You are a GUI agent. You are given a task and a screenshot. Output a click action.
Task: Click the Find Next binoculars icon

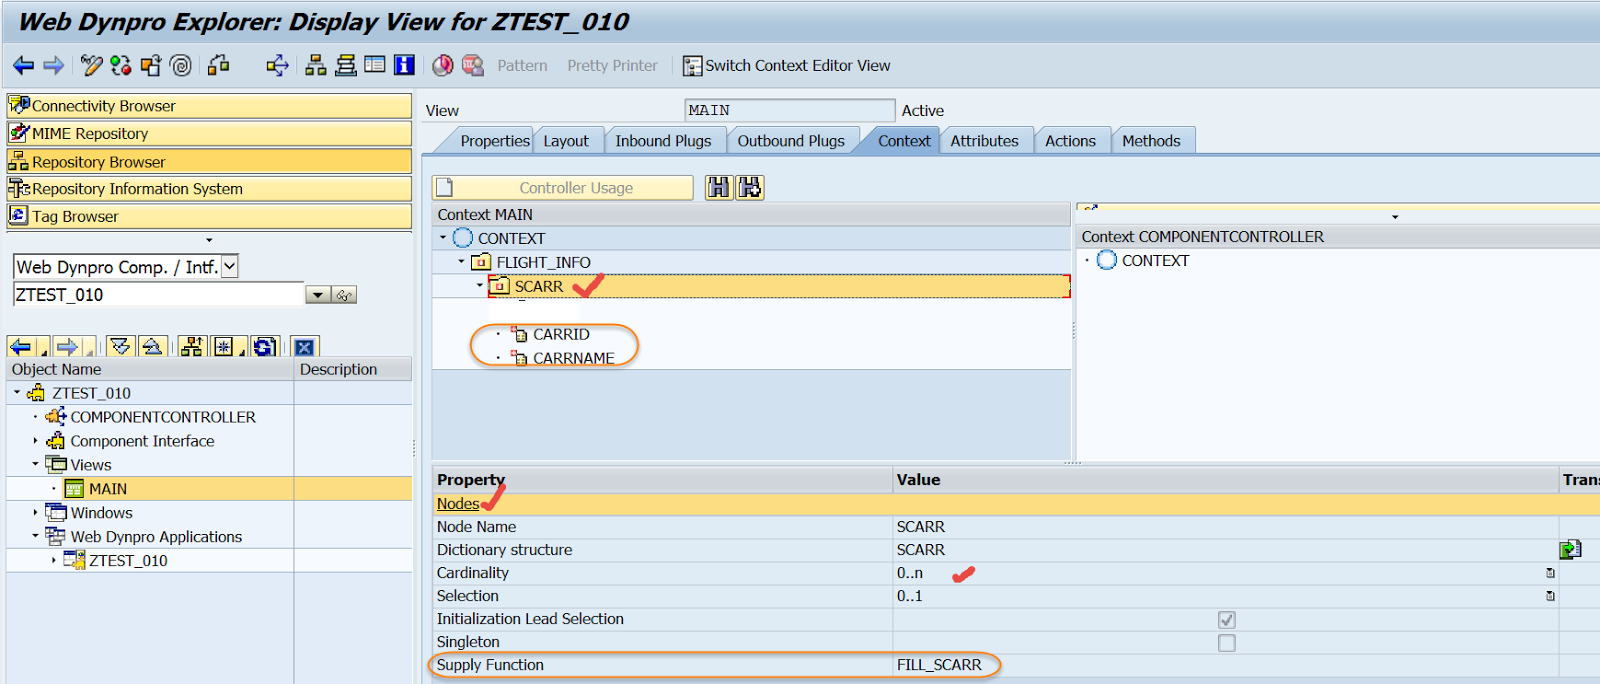coord(750,187)
